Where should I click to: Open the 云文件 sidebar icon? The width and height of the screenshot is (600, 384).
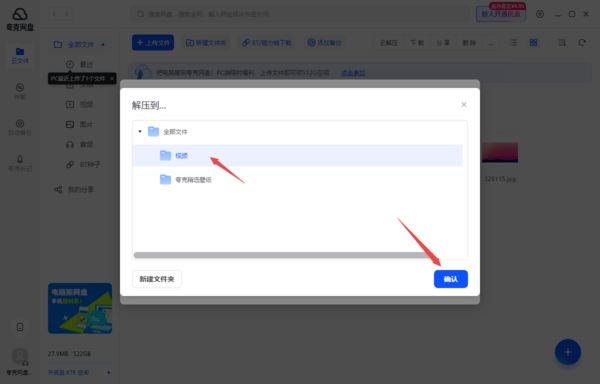[x=20, y=56]
